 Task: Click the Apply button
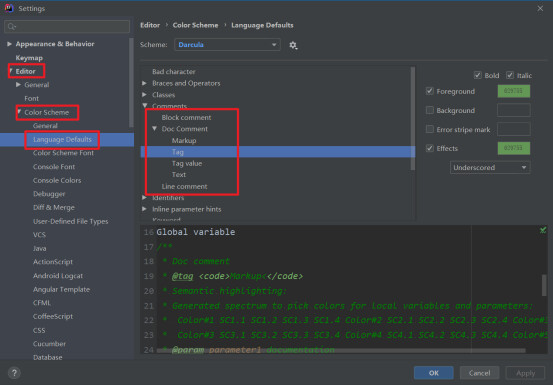coord(525,373)
